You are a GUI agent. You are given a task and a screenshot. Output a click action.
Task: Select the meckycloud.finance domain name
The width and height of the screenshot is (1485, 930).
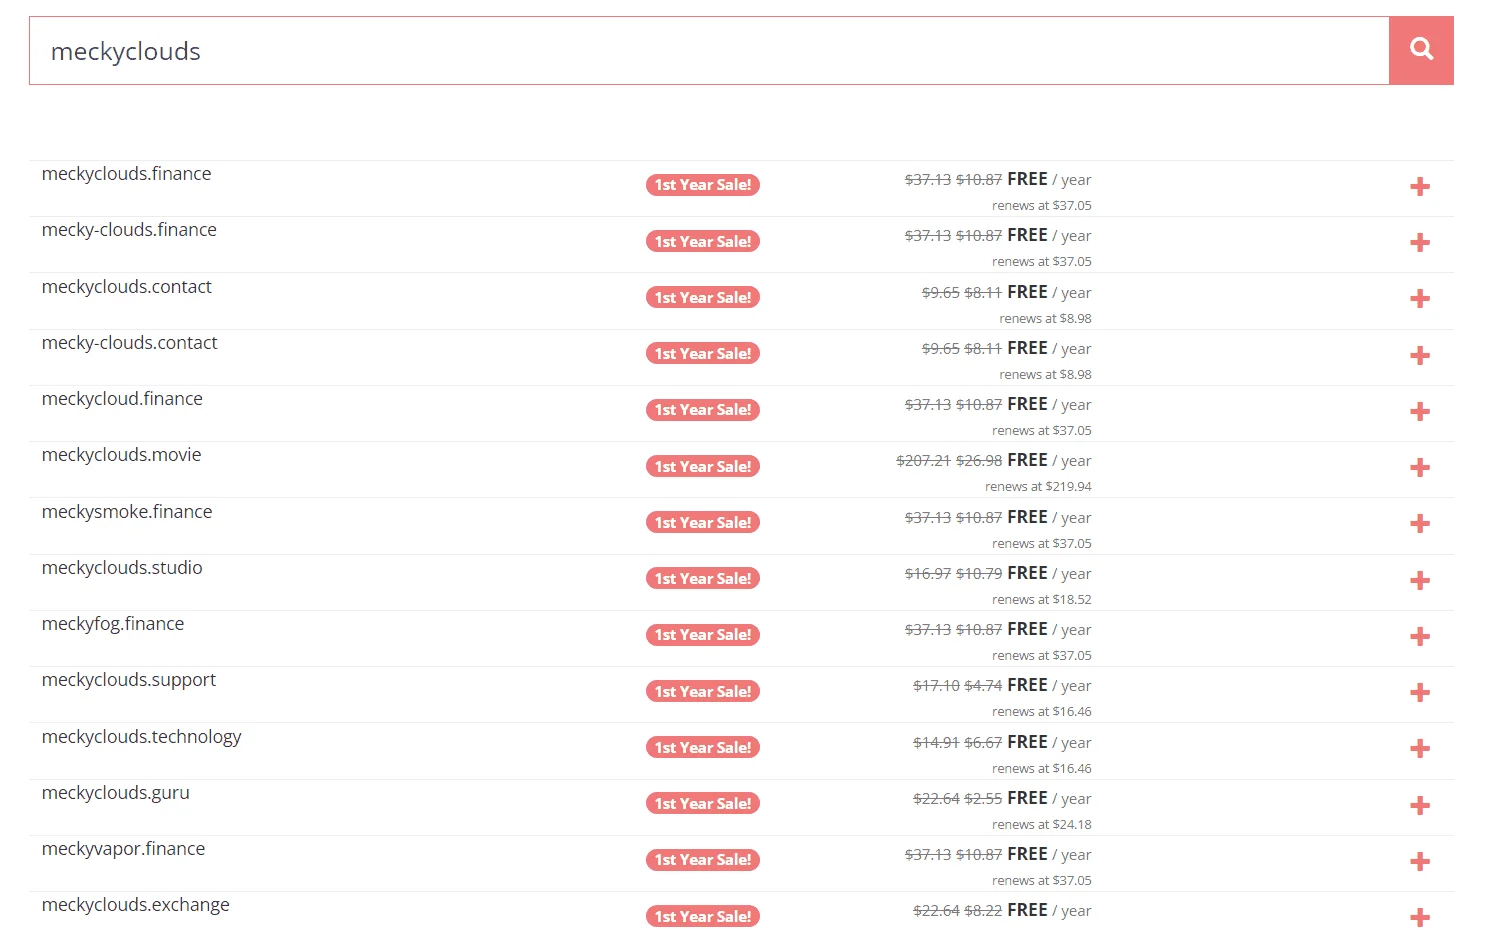click(122, 399)
